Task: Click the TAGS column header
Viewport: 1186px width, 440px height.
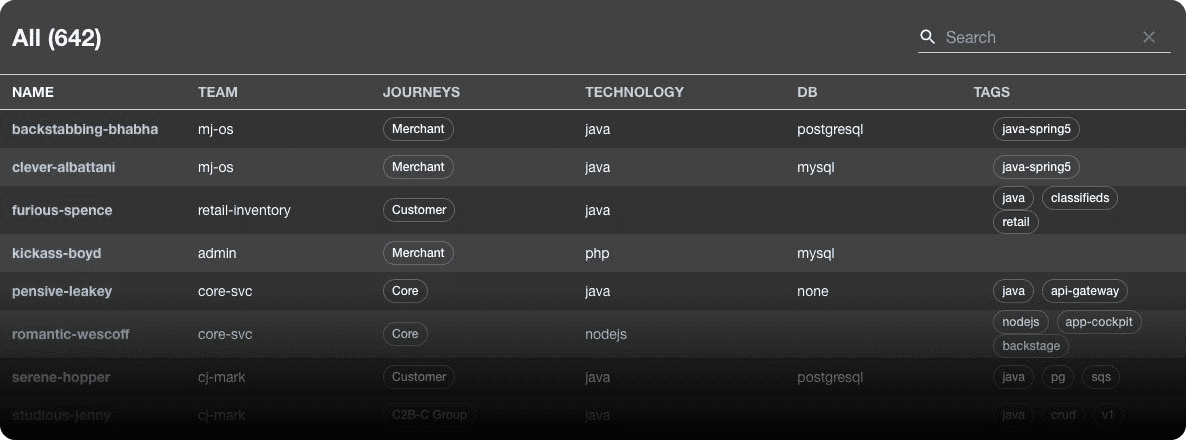Action: coord(991,92)
